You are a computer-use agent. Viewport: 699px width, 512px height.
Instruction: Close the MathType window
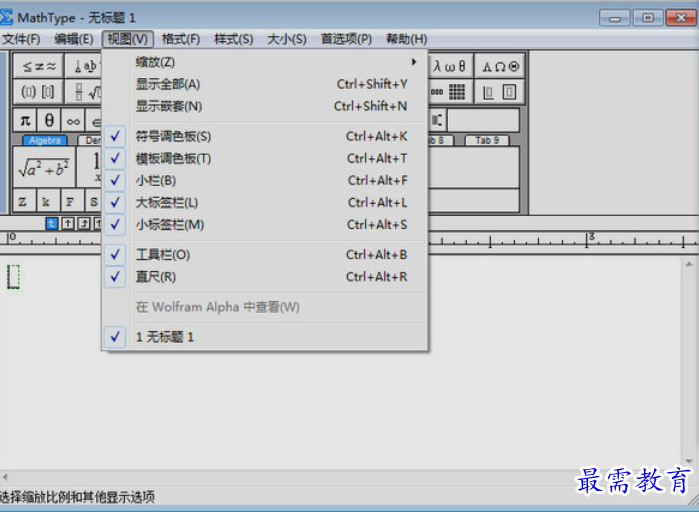tap(680, 18)
